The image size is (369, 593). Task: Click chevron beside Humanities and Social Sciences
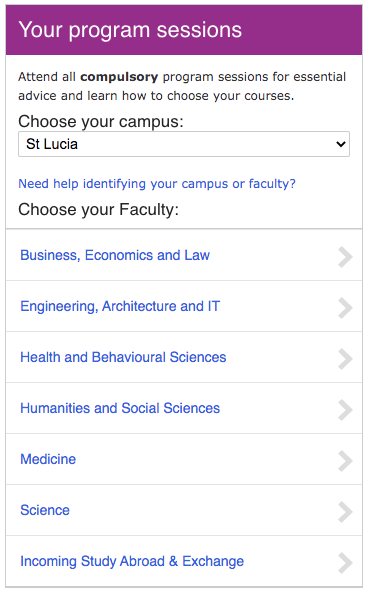point(345,410)
